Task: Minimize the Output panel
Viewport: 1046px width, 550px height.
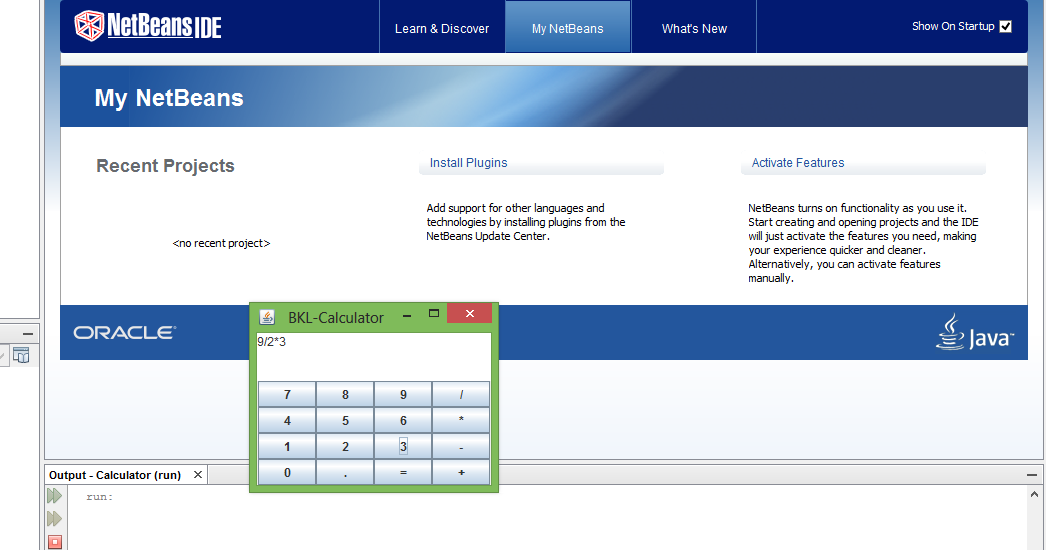Action: click(1032, 475)
